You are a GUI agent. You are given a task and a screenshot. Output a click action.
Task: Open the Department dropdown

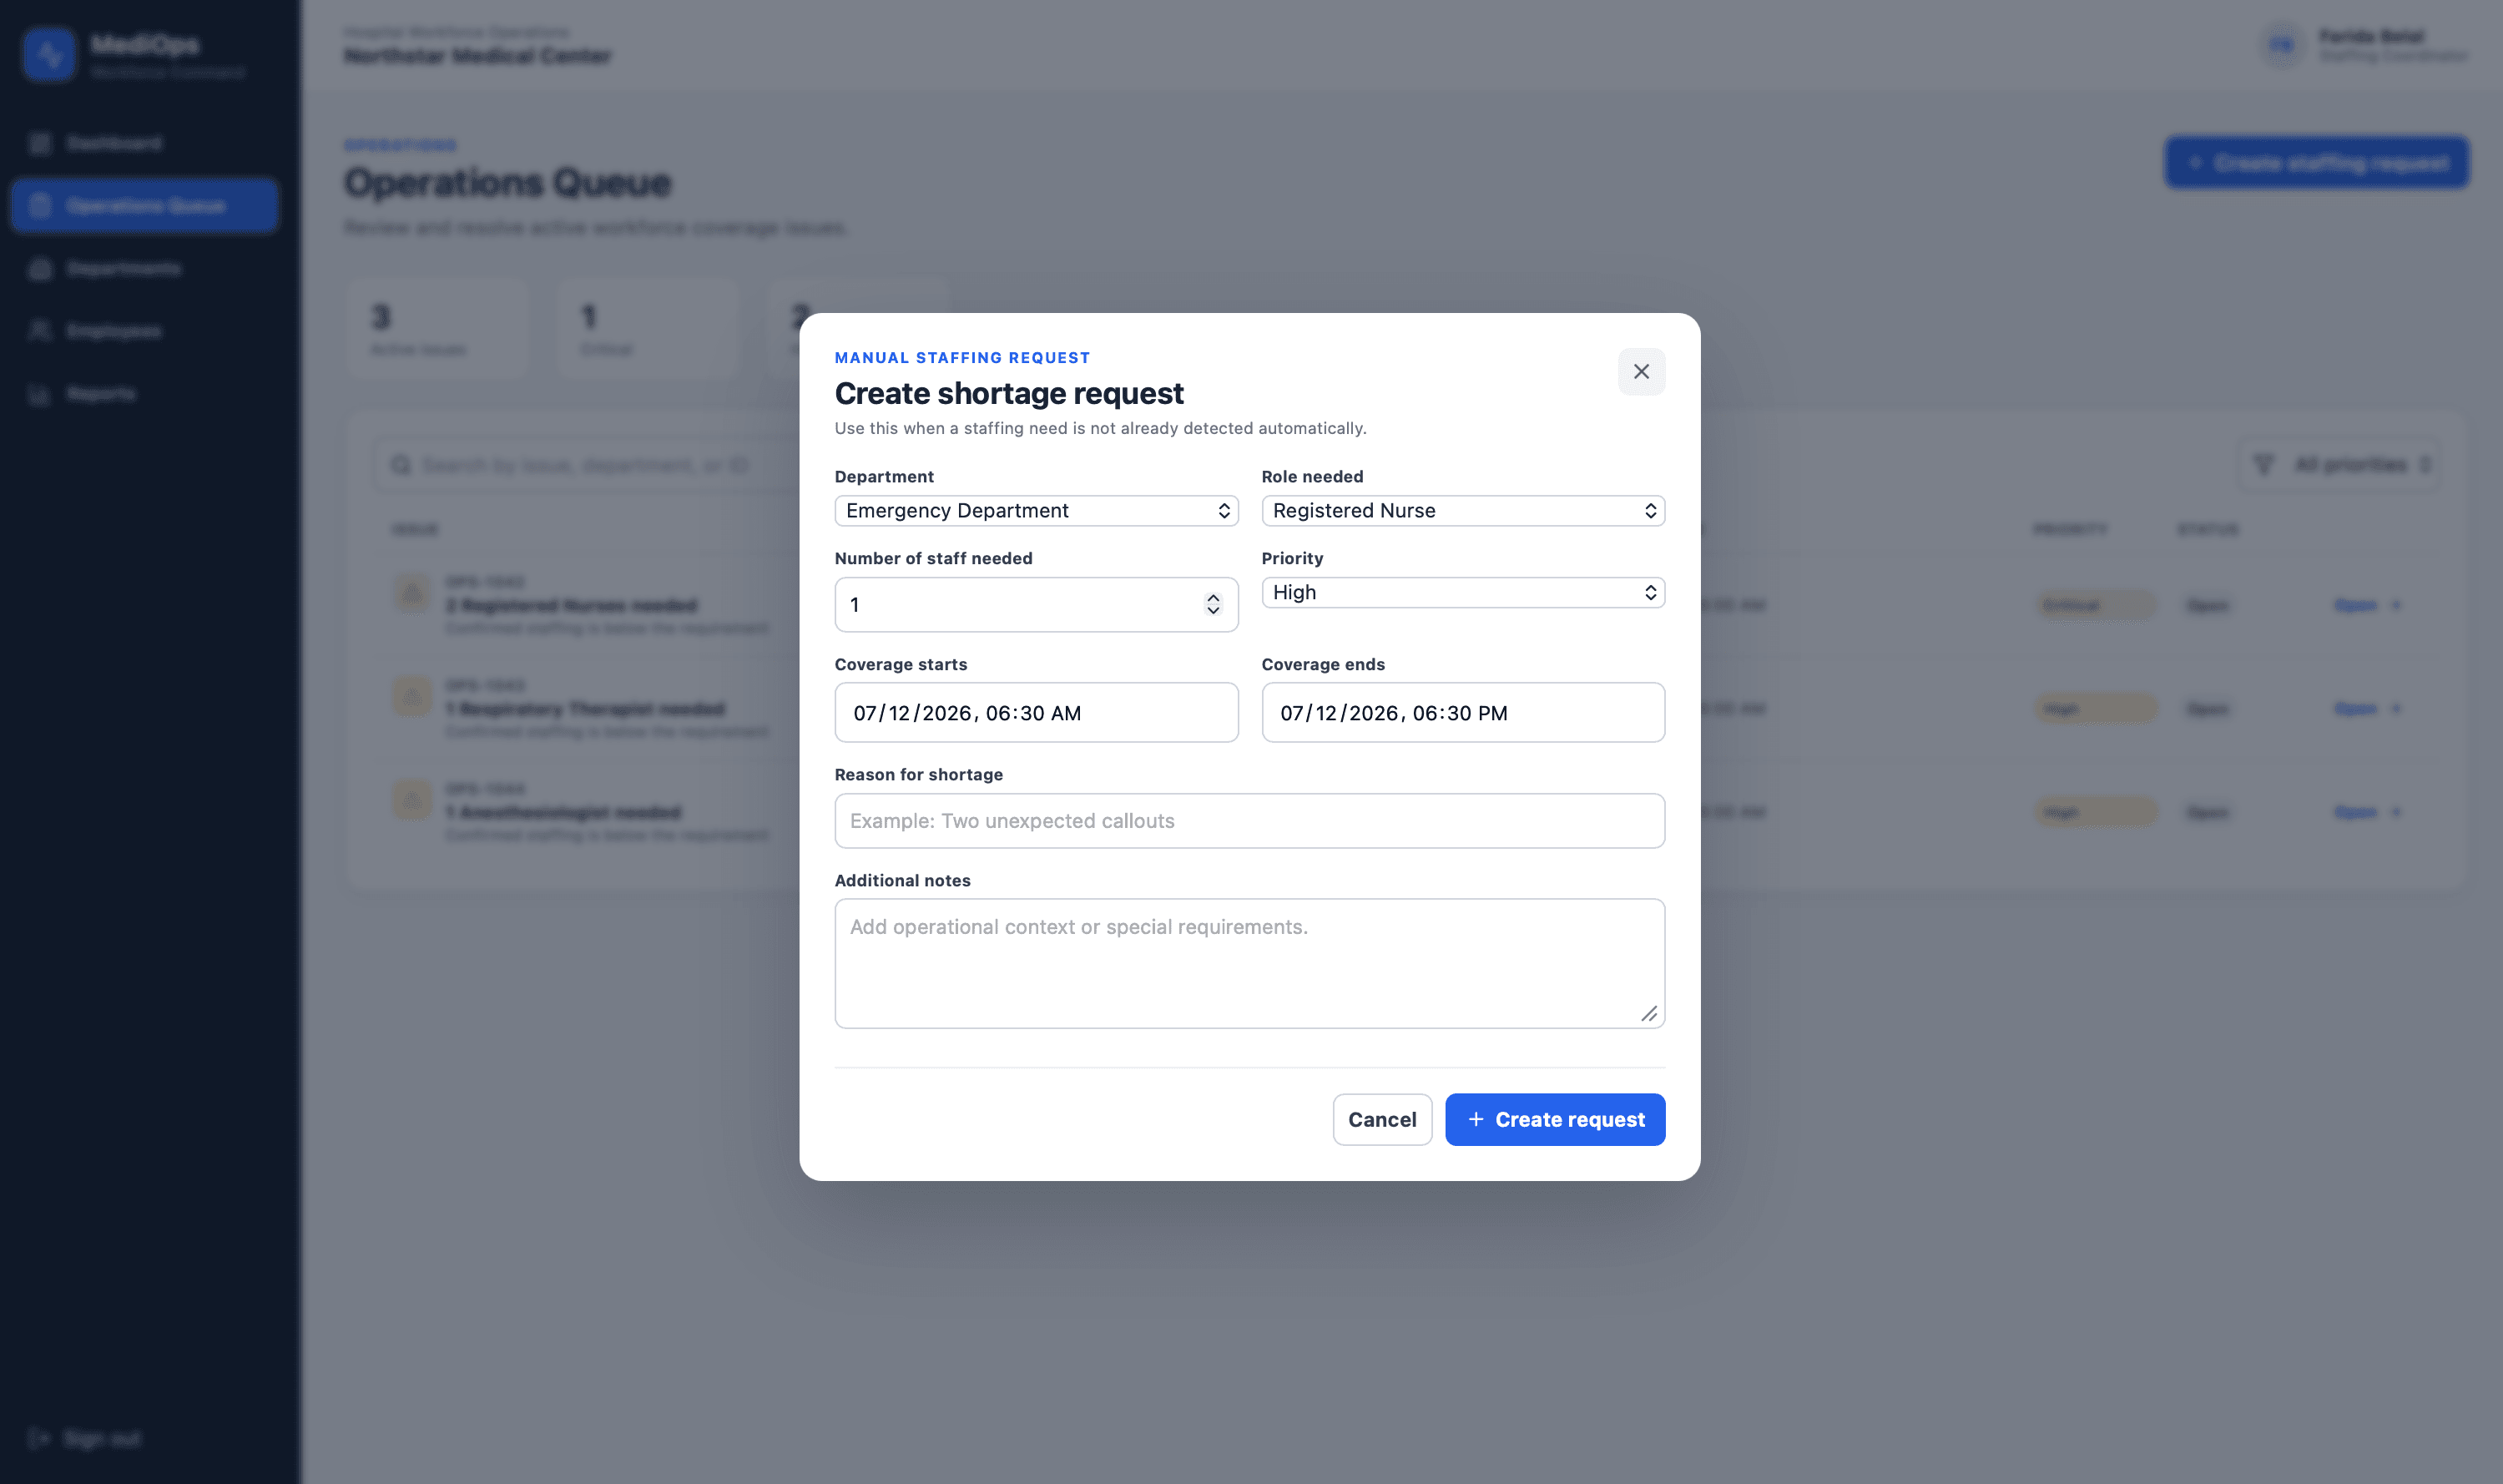coord(1036,511)
